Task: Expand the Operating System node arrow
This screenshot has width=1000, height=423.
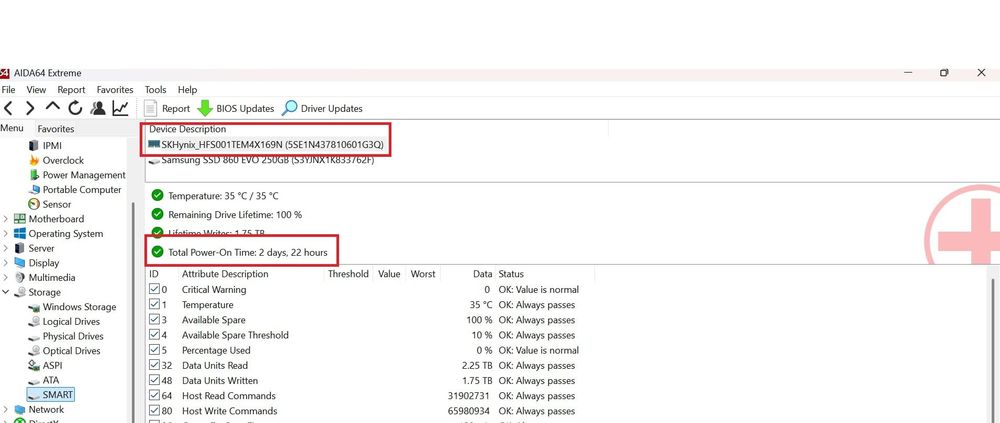Action: coord(6,234)
